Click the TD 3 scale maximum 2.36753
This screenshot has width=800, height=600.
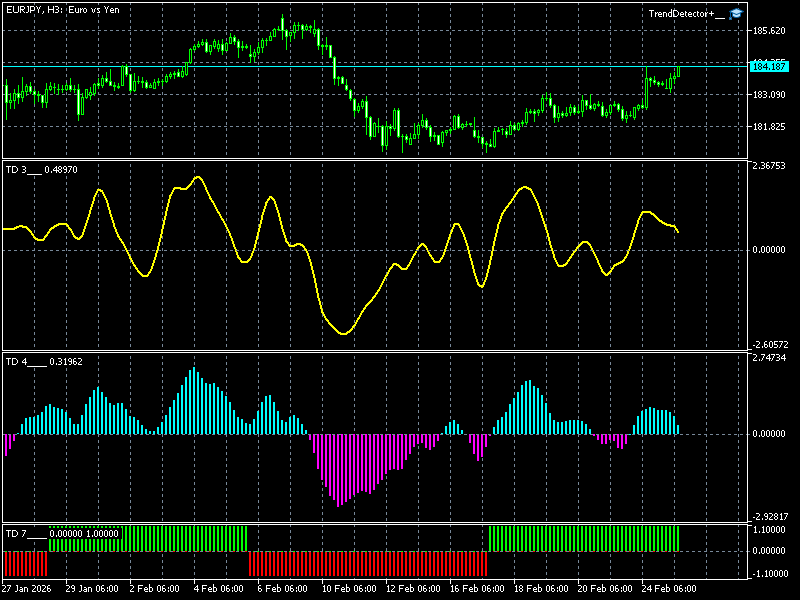pyautogui.click(x=769, y=166)
